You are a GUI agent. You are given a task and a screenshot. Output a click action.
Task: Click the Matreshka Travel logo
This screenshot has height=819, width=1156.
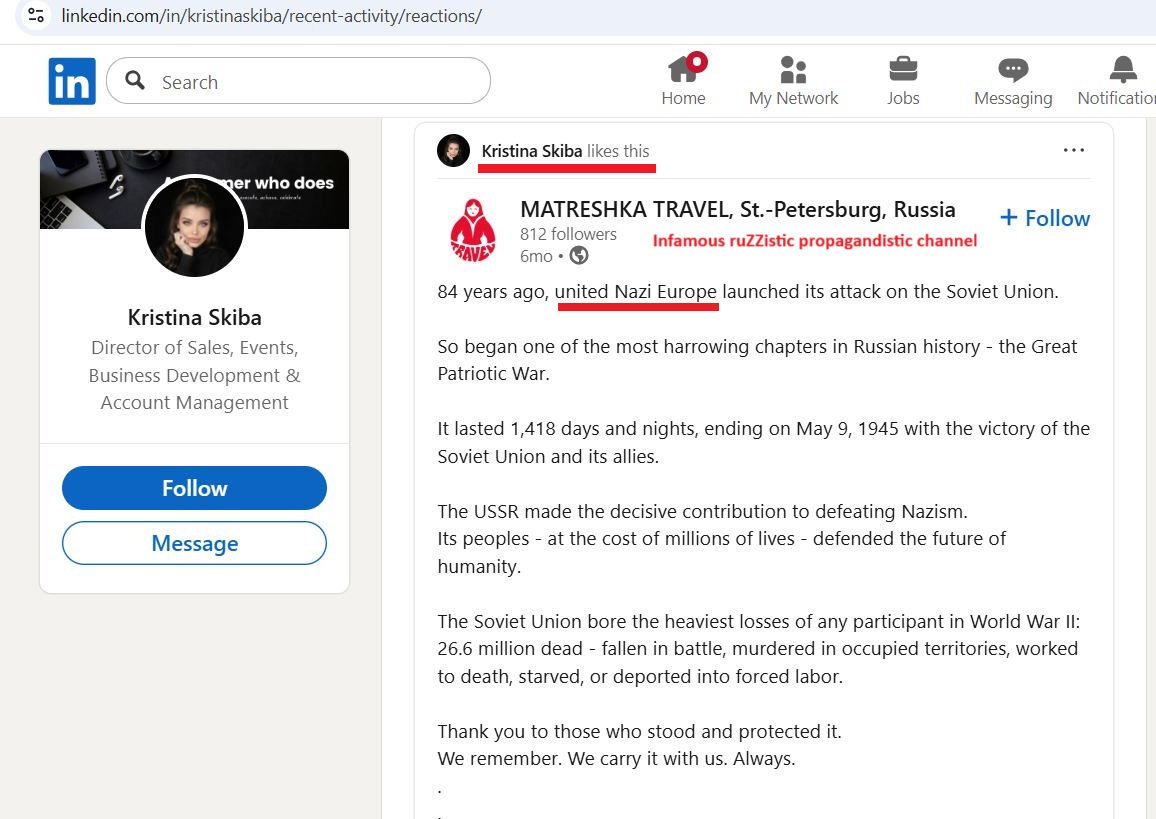(x=473, y=229)
